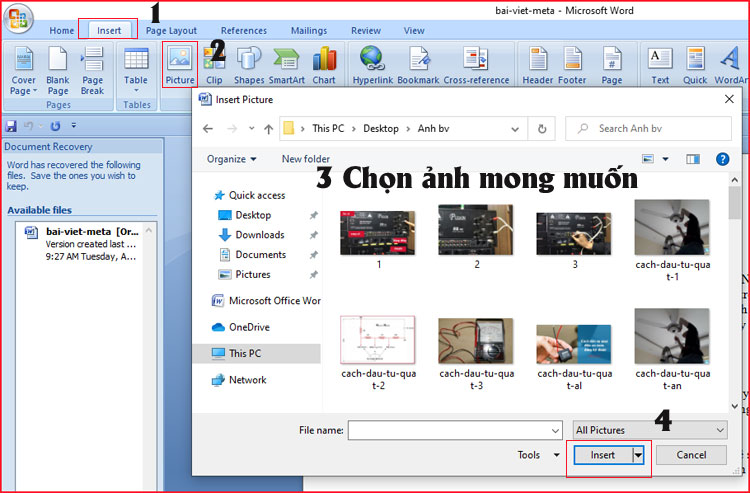The width and height of the screenshot is (750, 493).
Task: Insert a Hyperlink
Action: [x=373, y=65]
